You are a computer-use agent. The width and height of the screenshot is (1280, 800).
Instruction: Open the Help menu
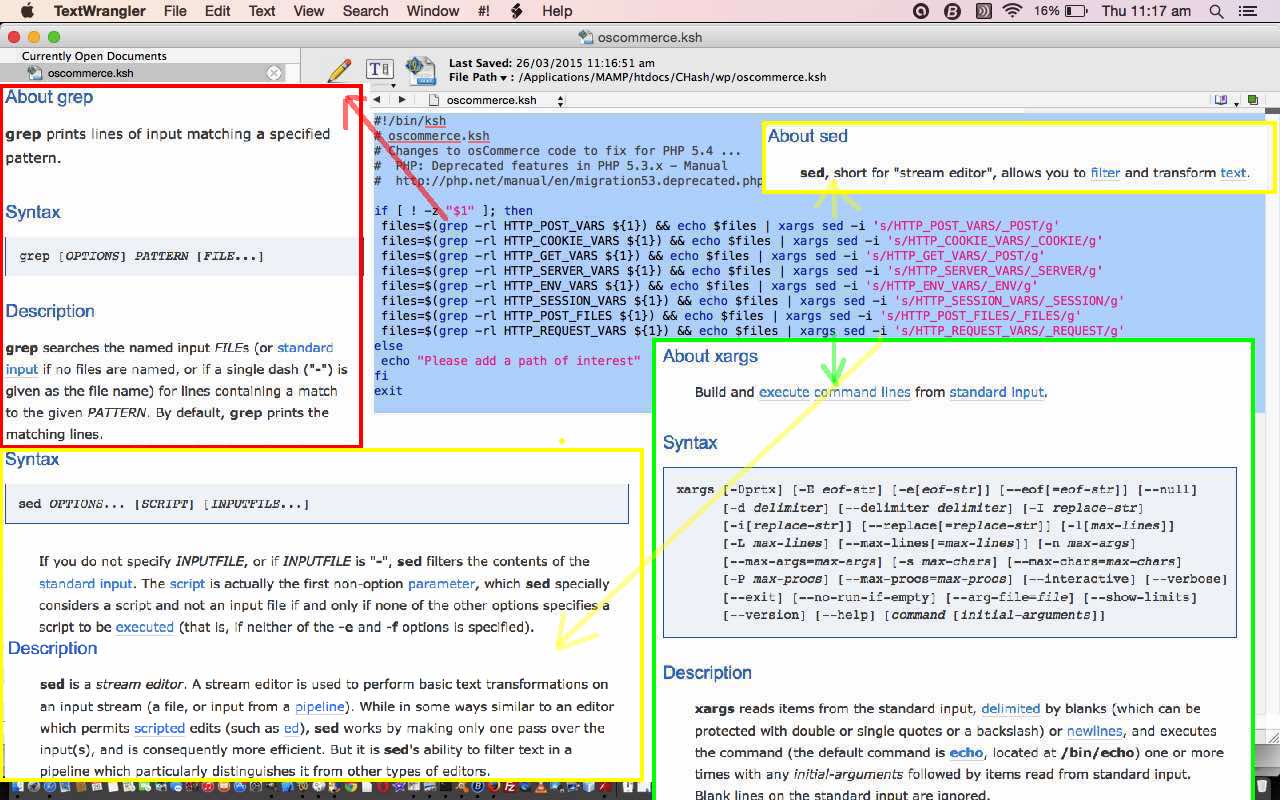click(x=557, y=11)
